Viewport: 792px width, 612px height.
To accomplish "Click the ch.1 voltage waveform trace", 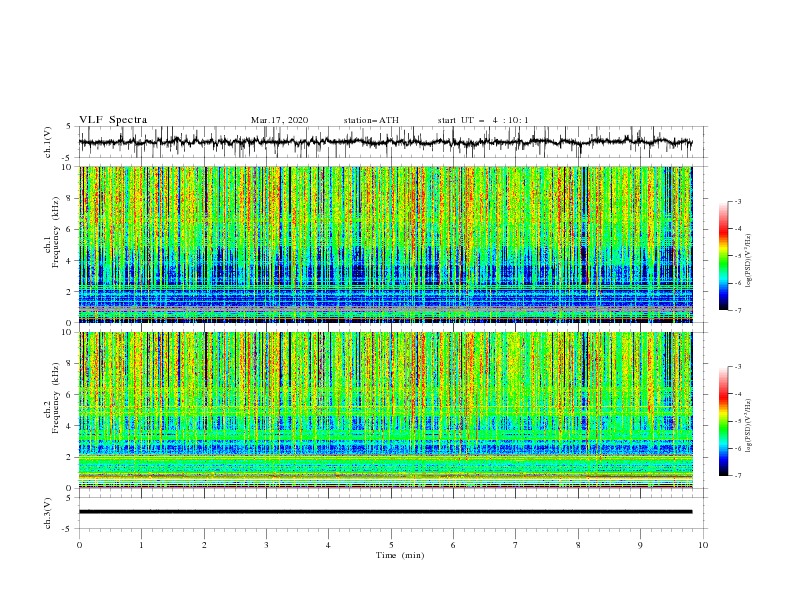I will click(385, 142).
